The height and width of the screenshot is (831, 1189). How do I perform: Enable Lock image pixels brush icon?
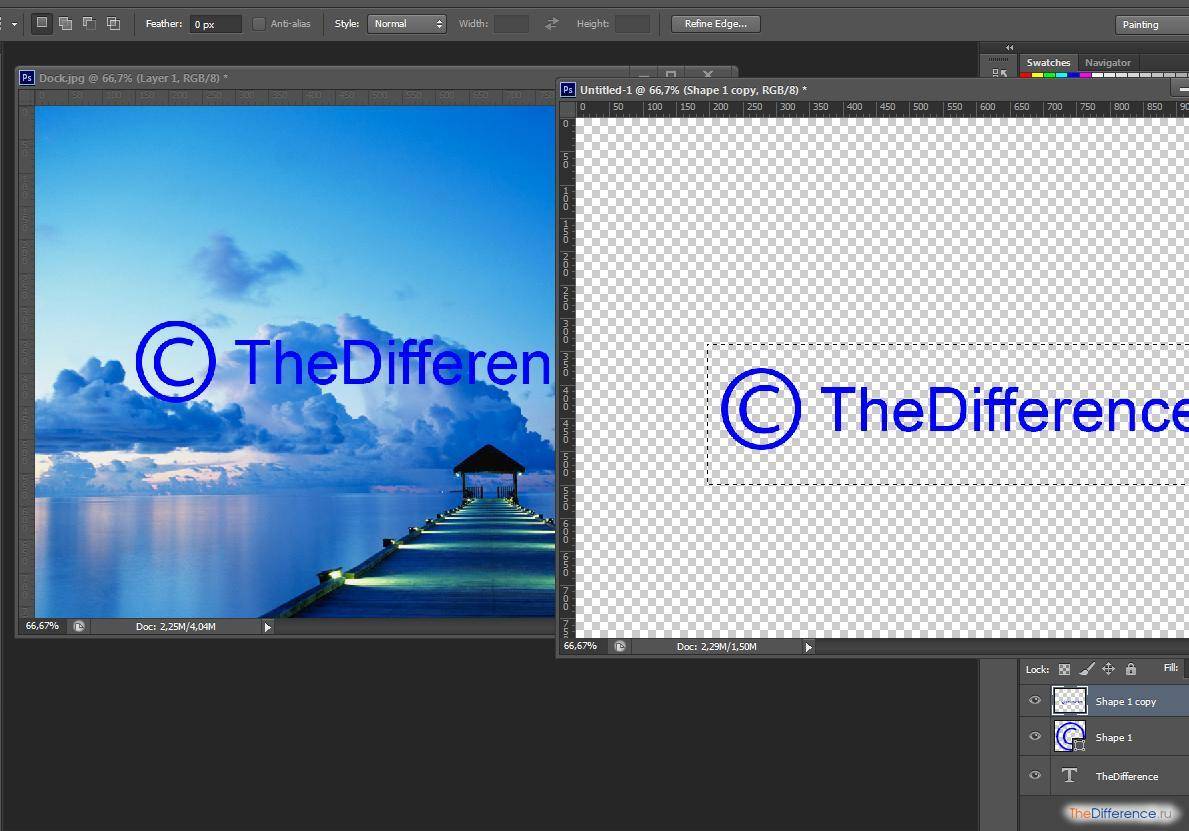(1087, 669)
